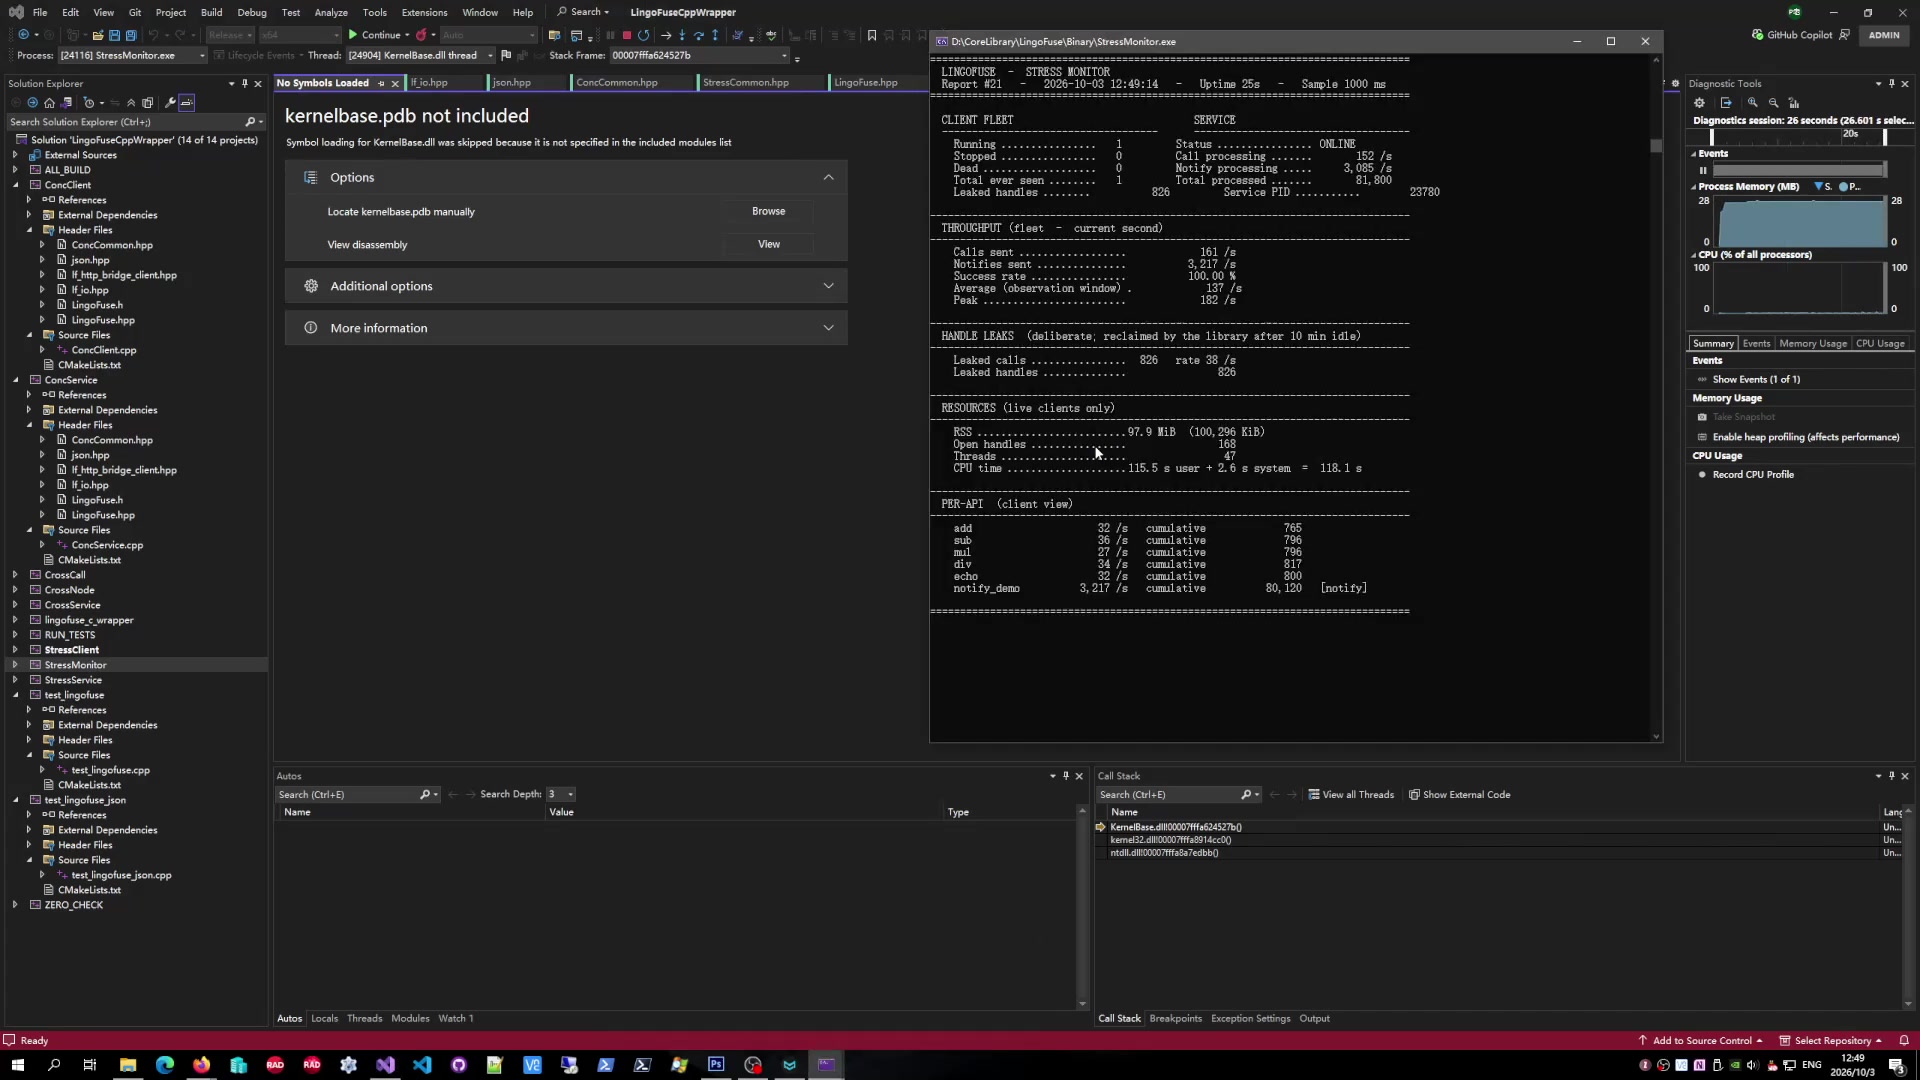Image resolution: width=1920 pixels, height=1080 pixels.
Task: Click the Save All toolbar icon
Action: (130, 35)
